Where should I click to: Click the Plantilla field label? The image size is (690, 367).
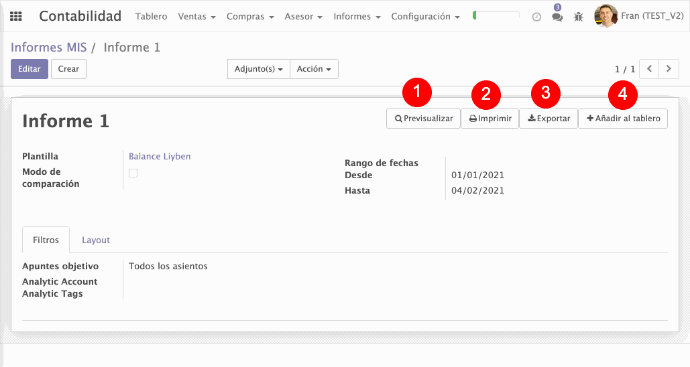coord(40,156)
